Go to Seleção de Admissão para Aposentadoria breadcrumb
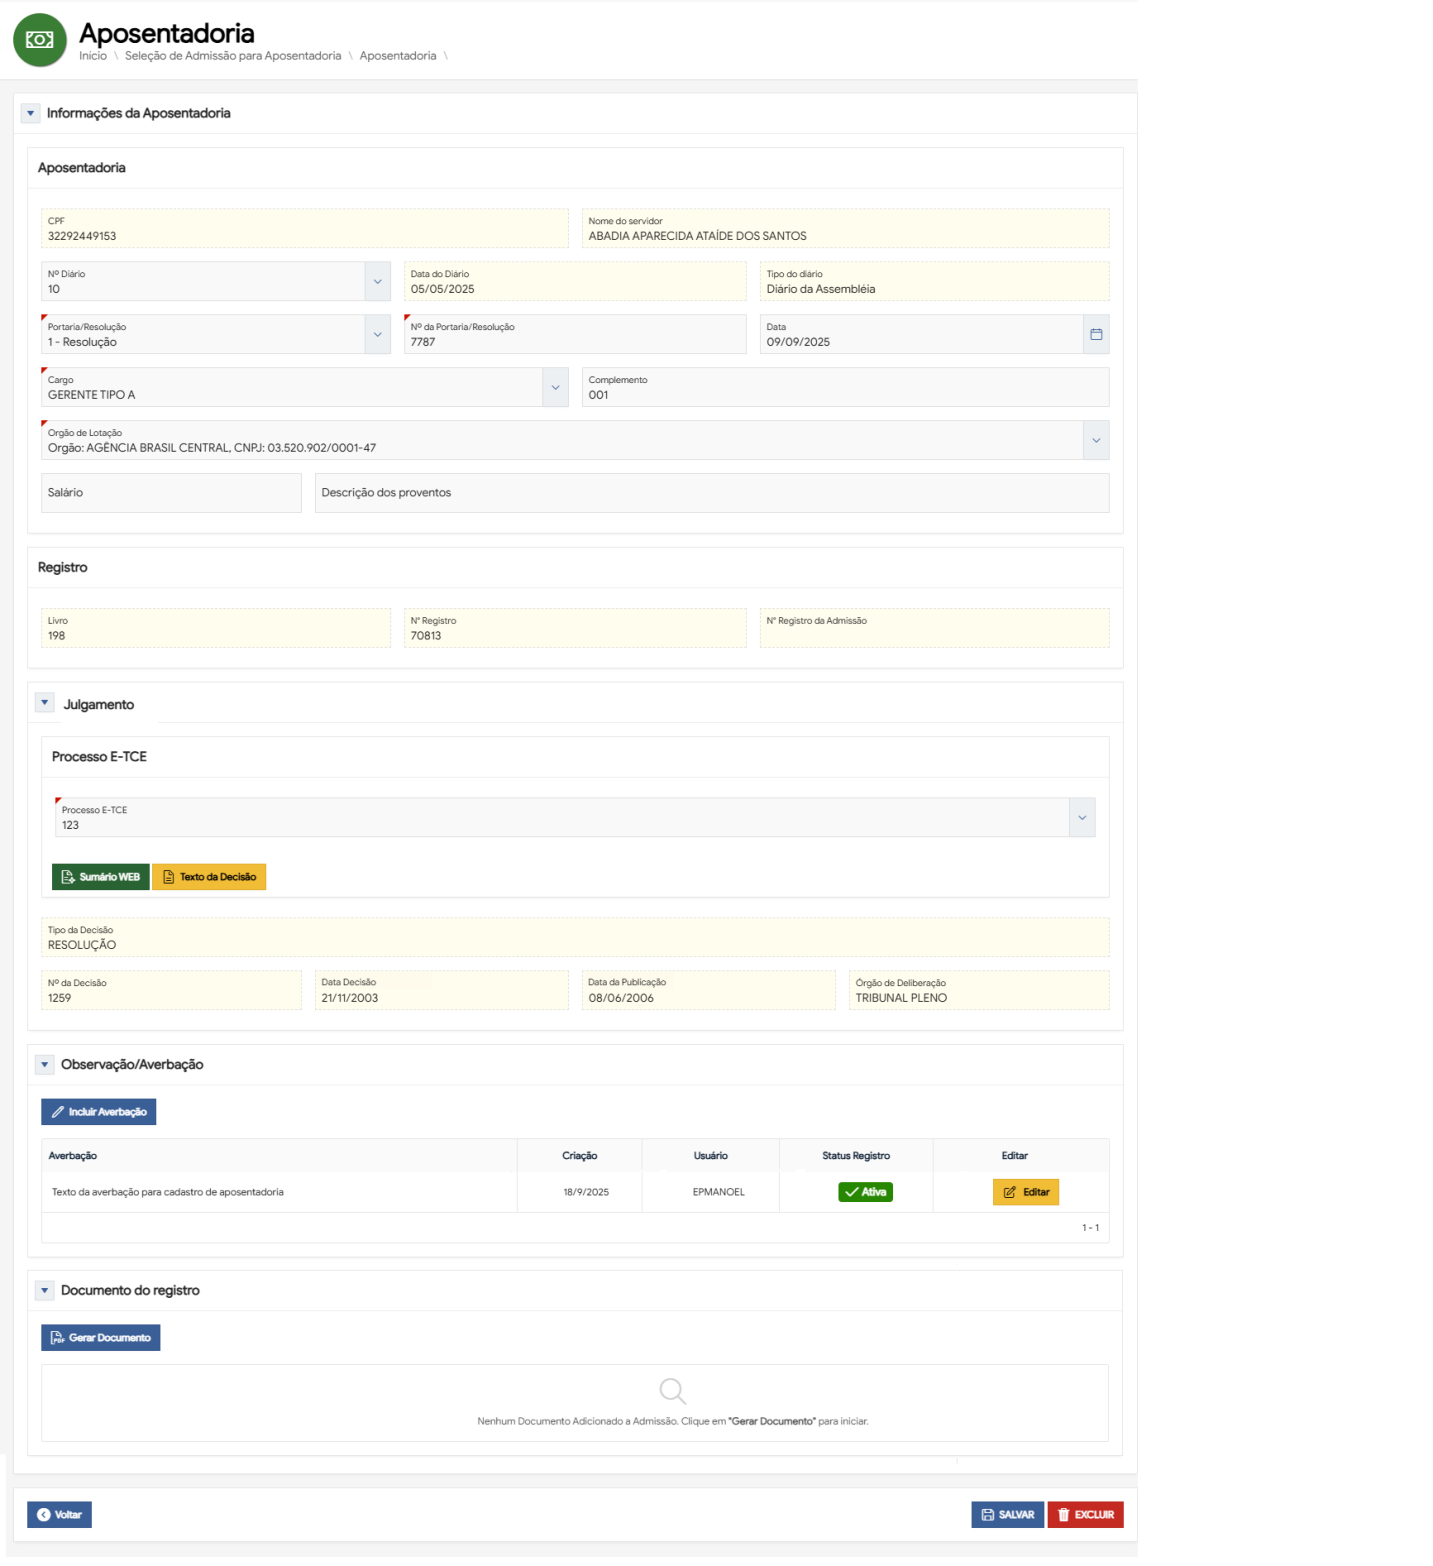This screenshot has width=1433, height=1566. [x=232, y=56]
